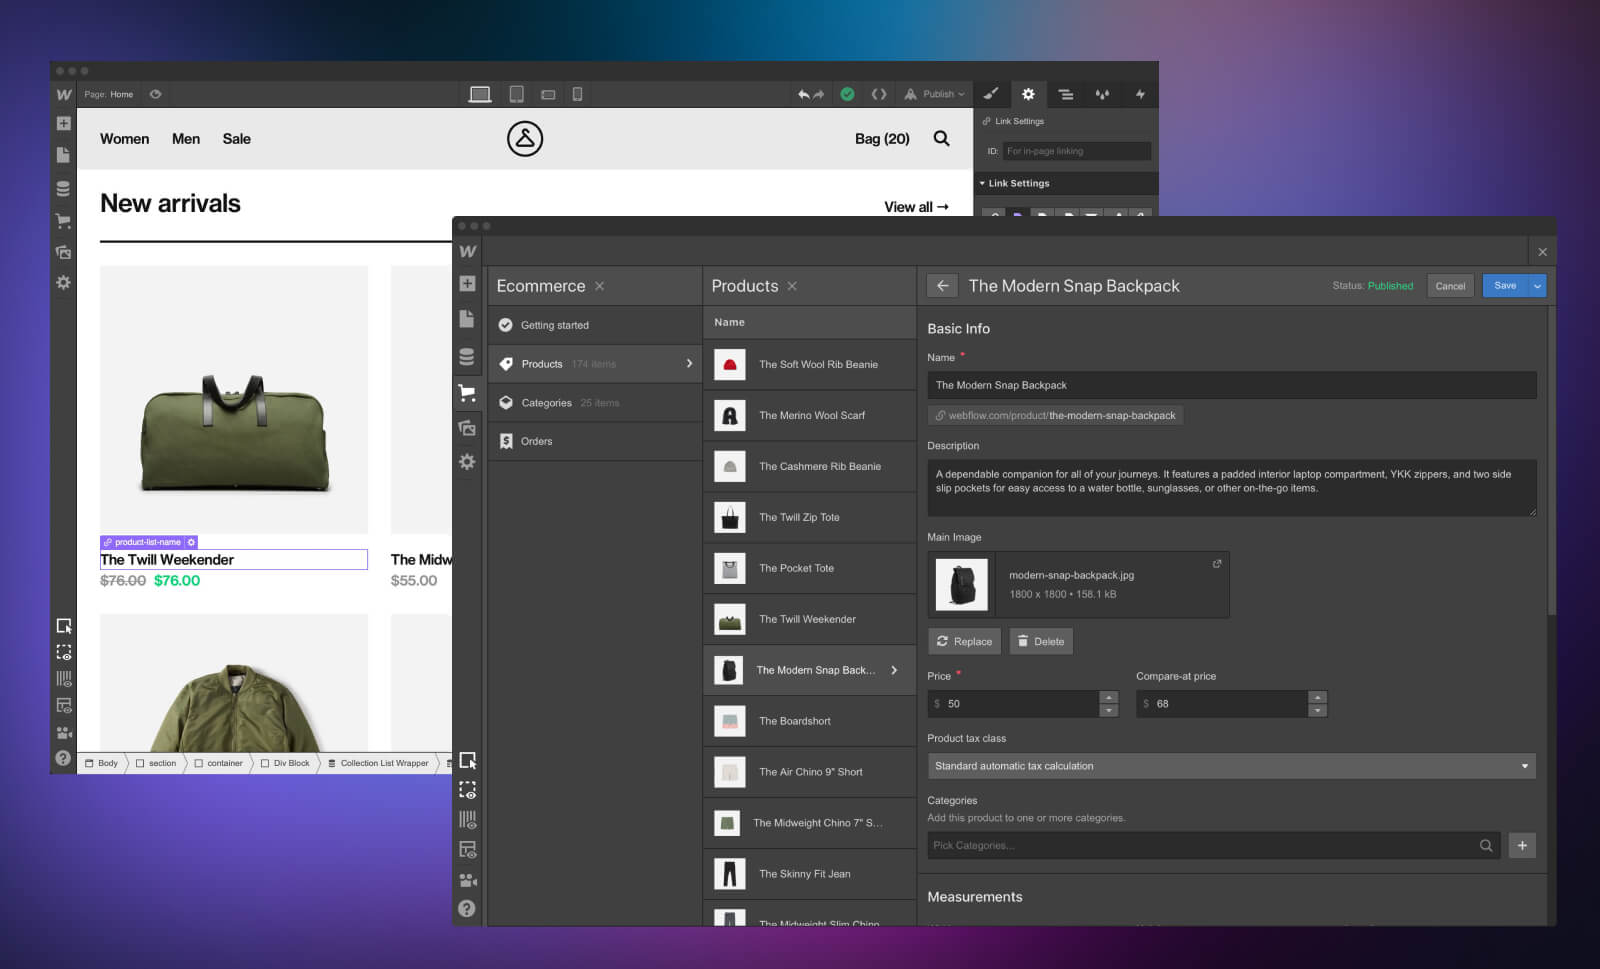Viewport: 1600px width, 969px height.
Task: Open the Product tax class dropdown
Action: [1231, 766]
